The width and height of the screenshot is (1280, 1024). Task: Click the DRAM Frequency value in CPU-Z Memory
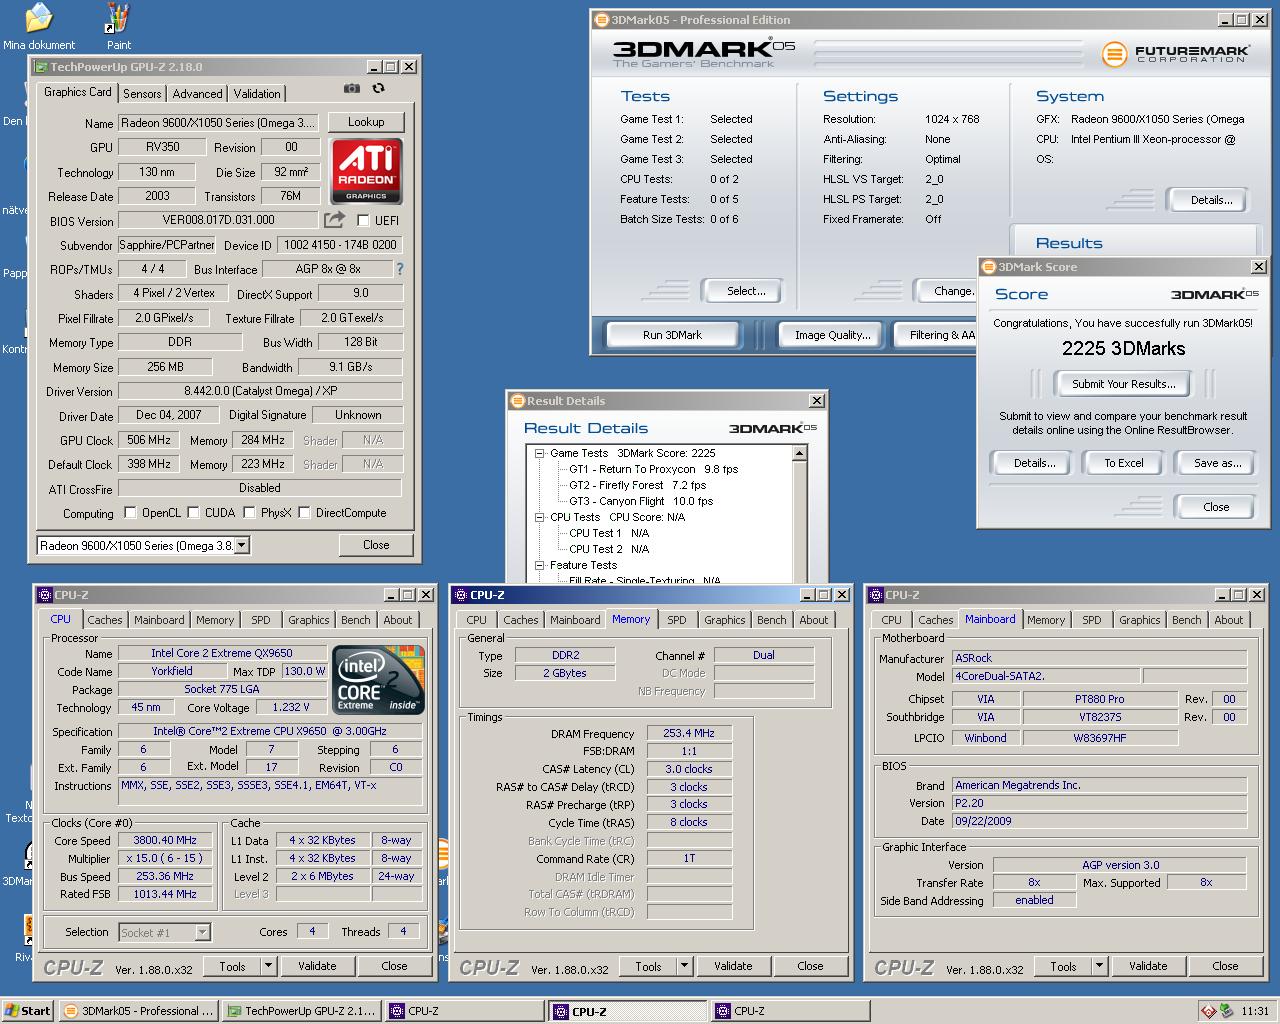[x=689, y=734]
